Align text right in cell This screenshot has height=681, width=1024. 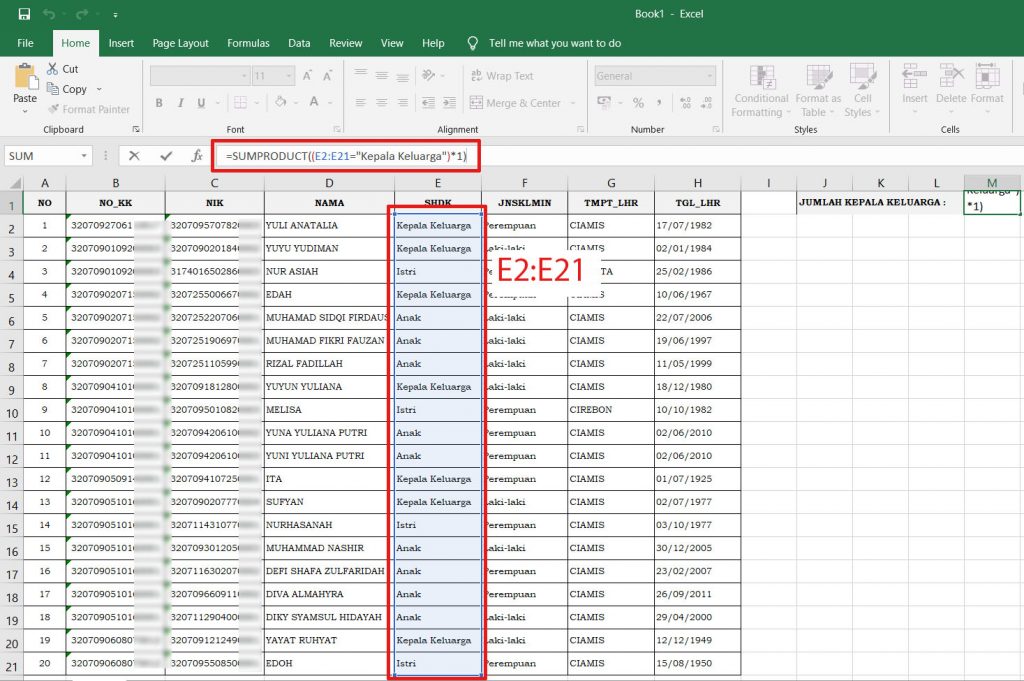tap(403, 103)
